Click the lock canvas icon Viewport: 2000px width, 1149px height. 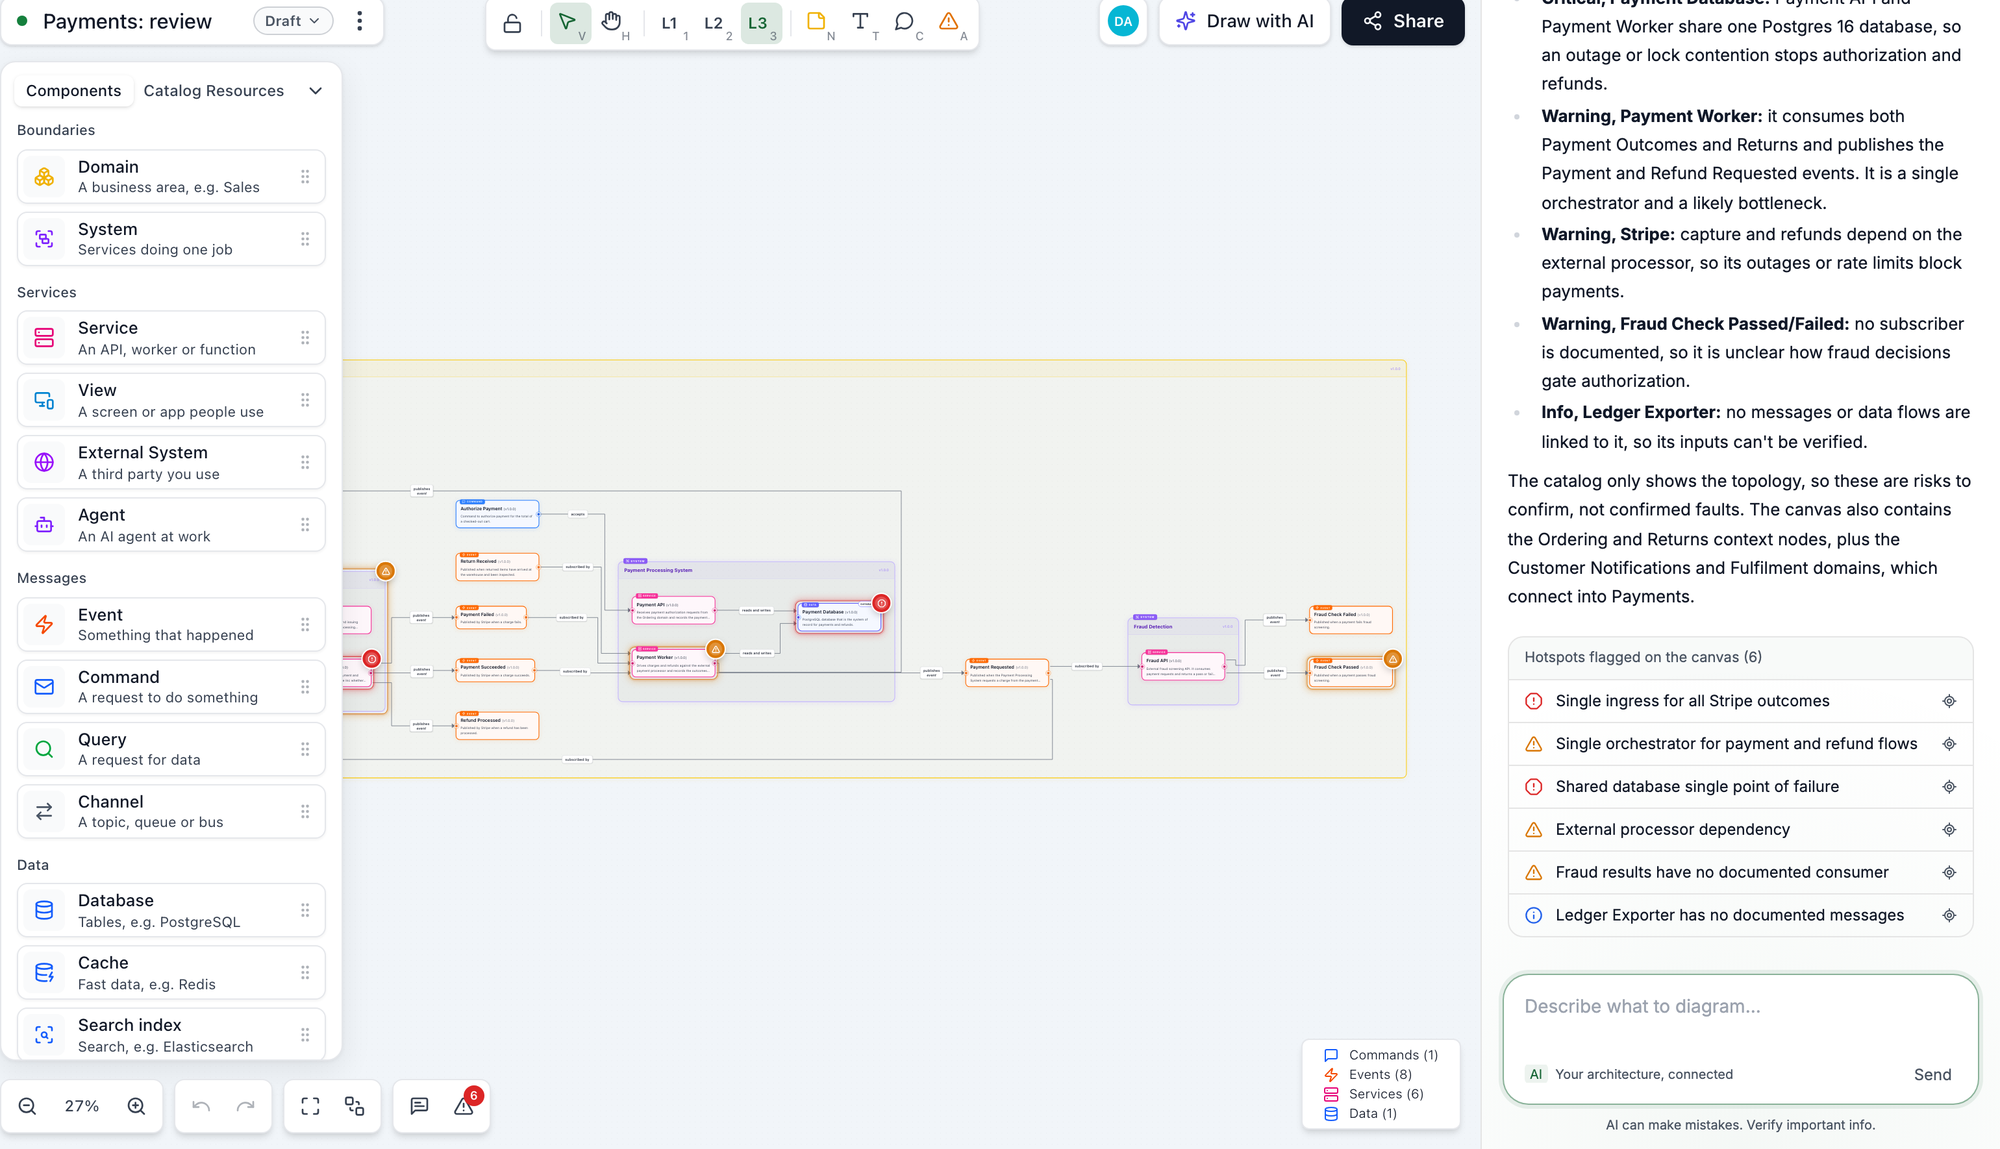(x=512, y=22)
